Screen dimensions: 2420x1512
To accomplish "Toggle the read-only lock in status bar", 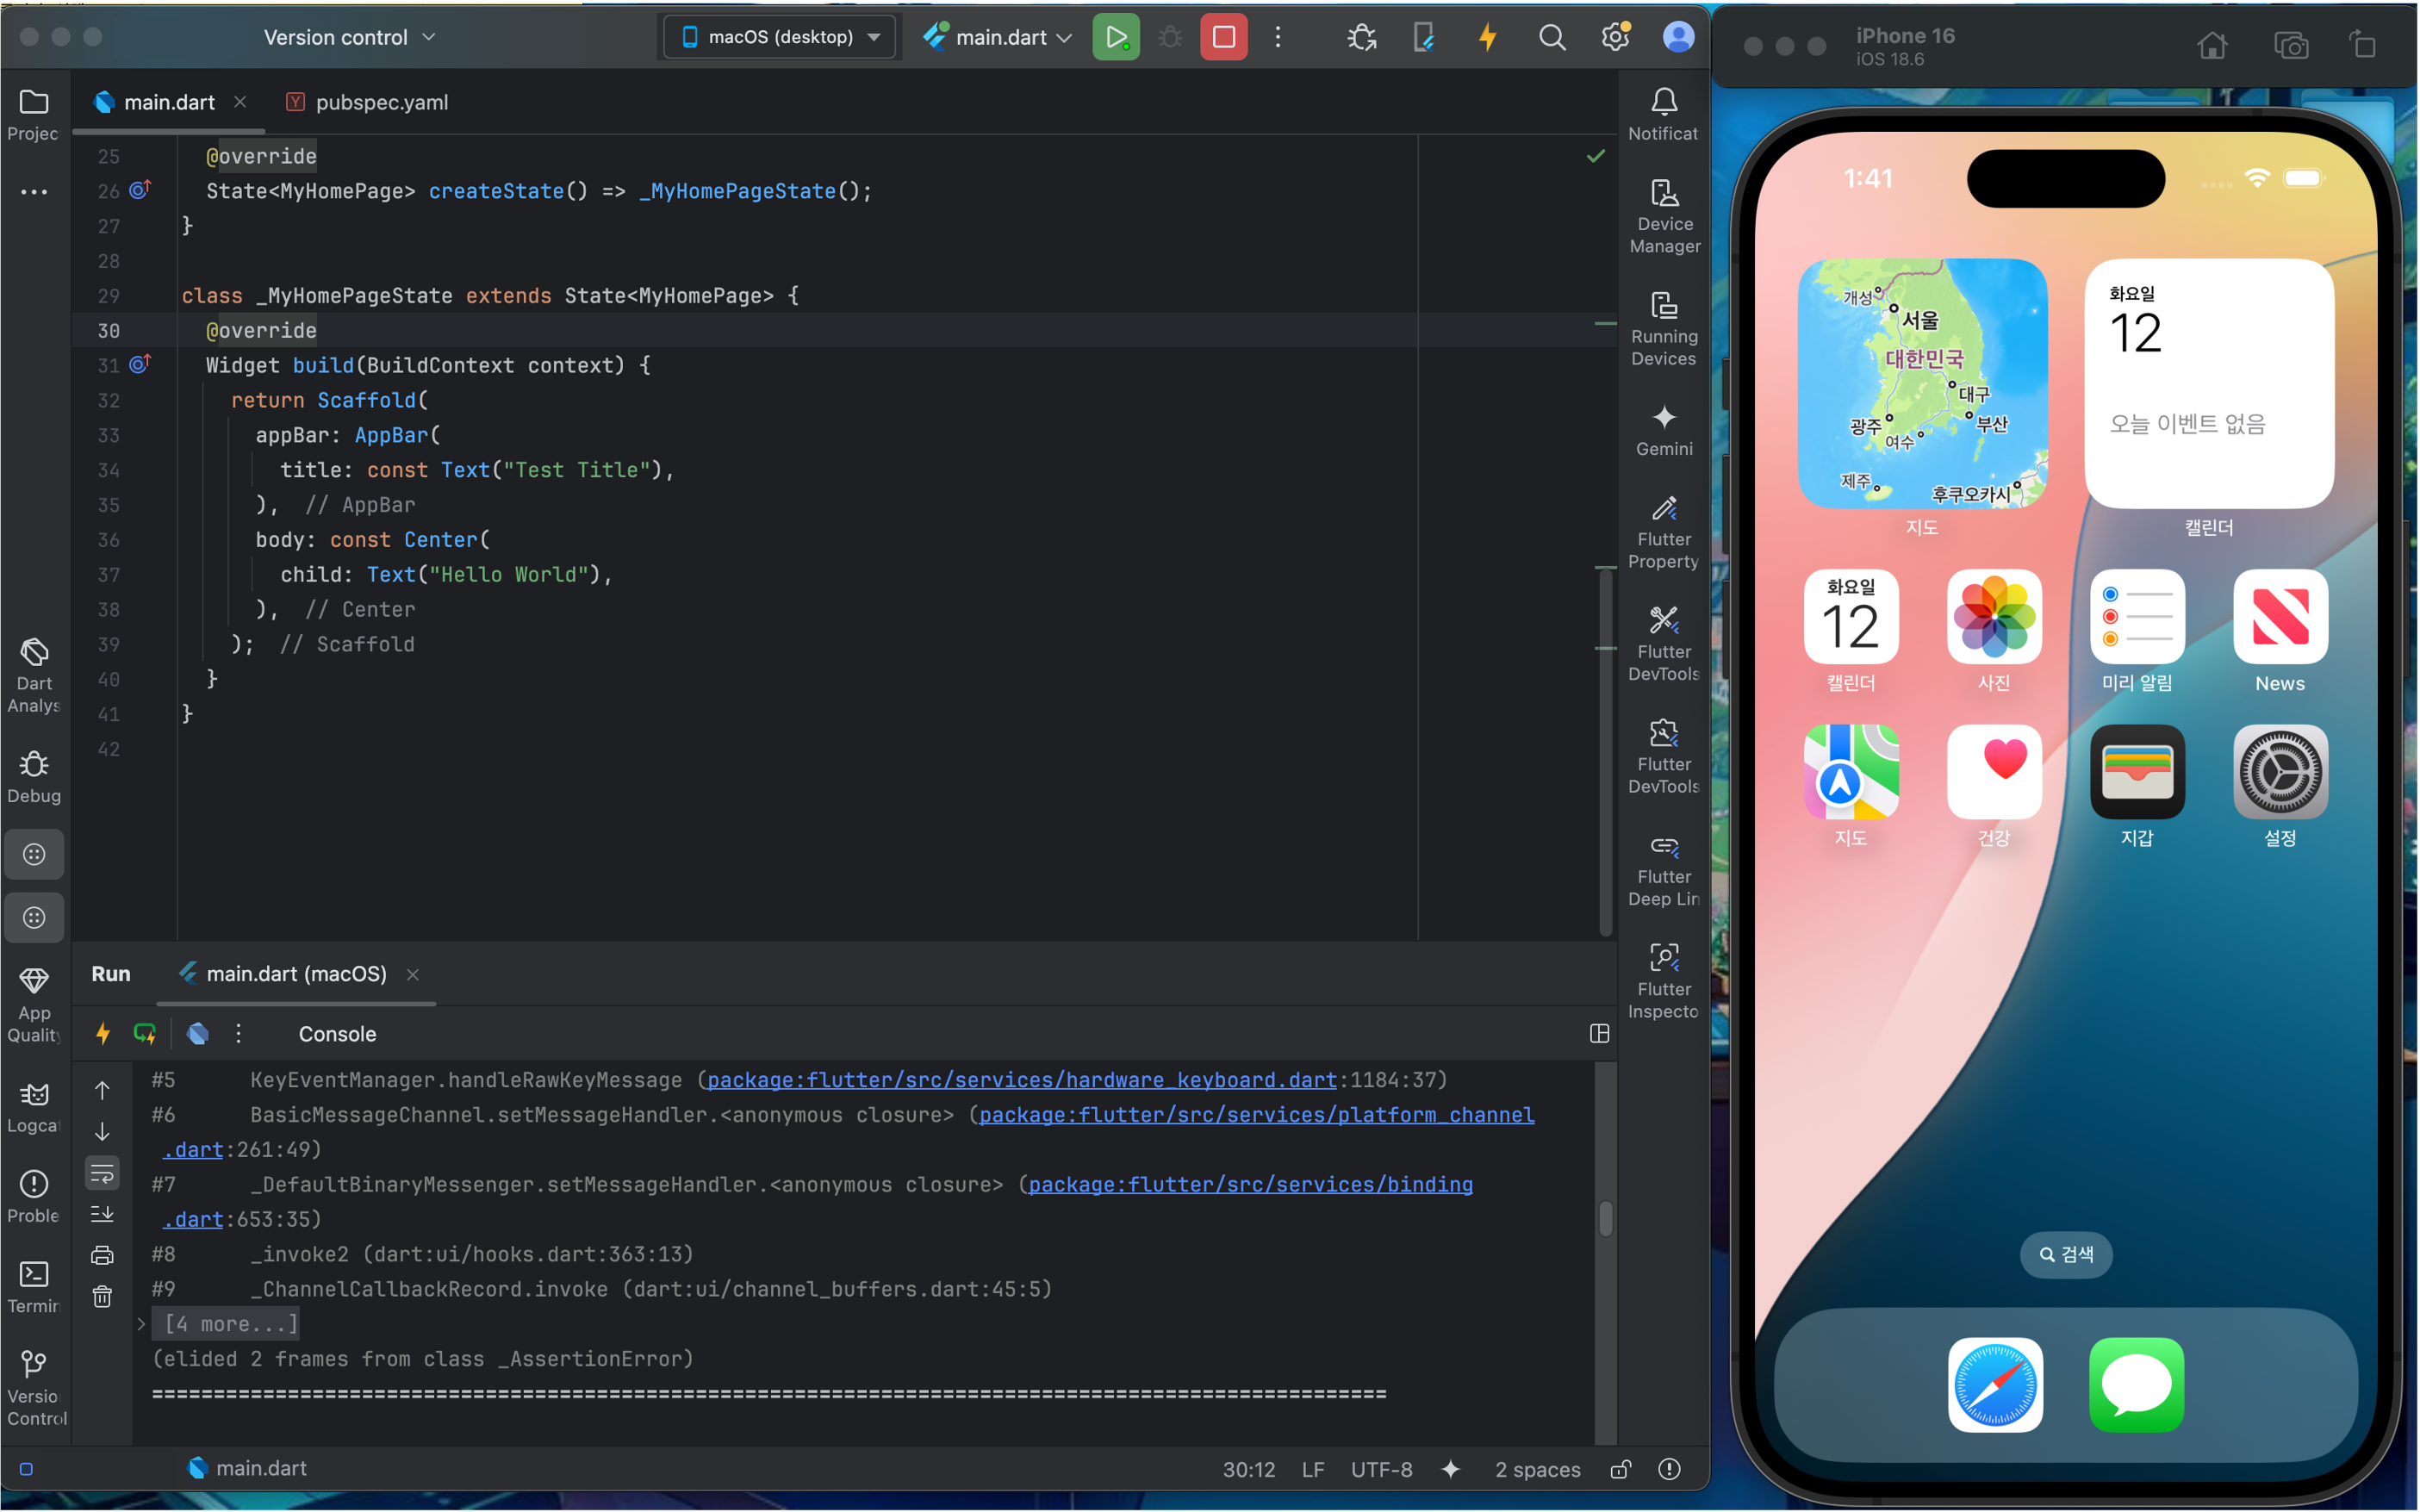I will 1620,1469.
